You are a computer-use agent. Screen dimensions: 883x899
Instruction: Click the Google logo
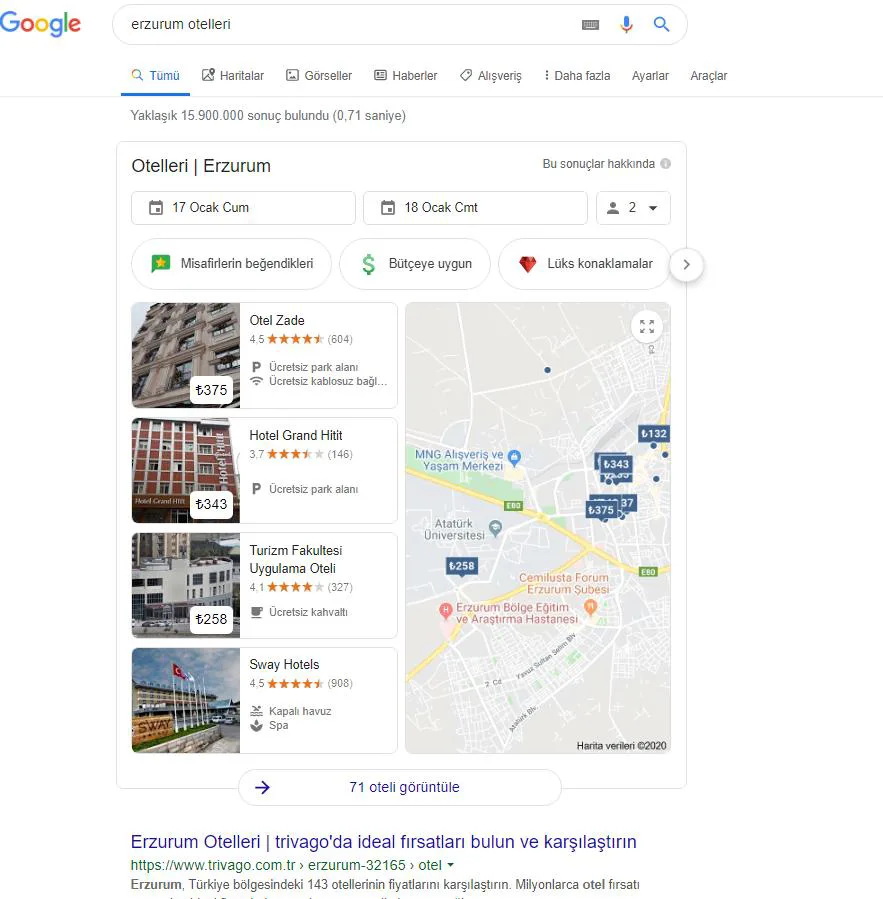(x=40, y=24)
